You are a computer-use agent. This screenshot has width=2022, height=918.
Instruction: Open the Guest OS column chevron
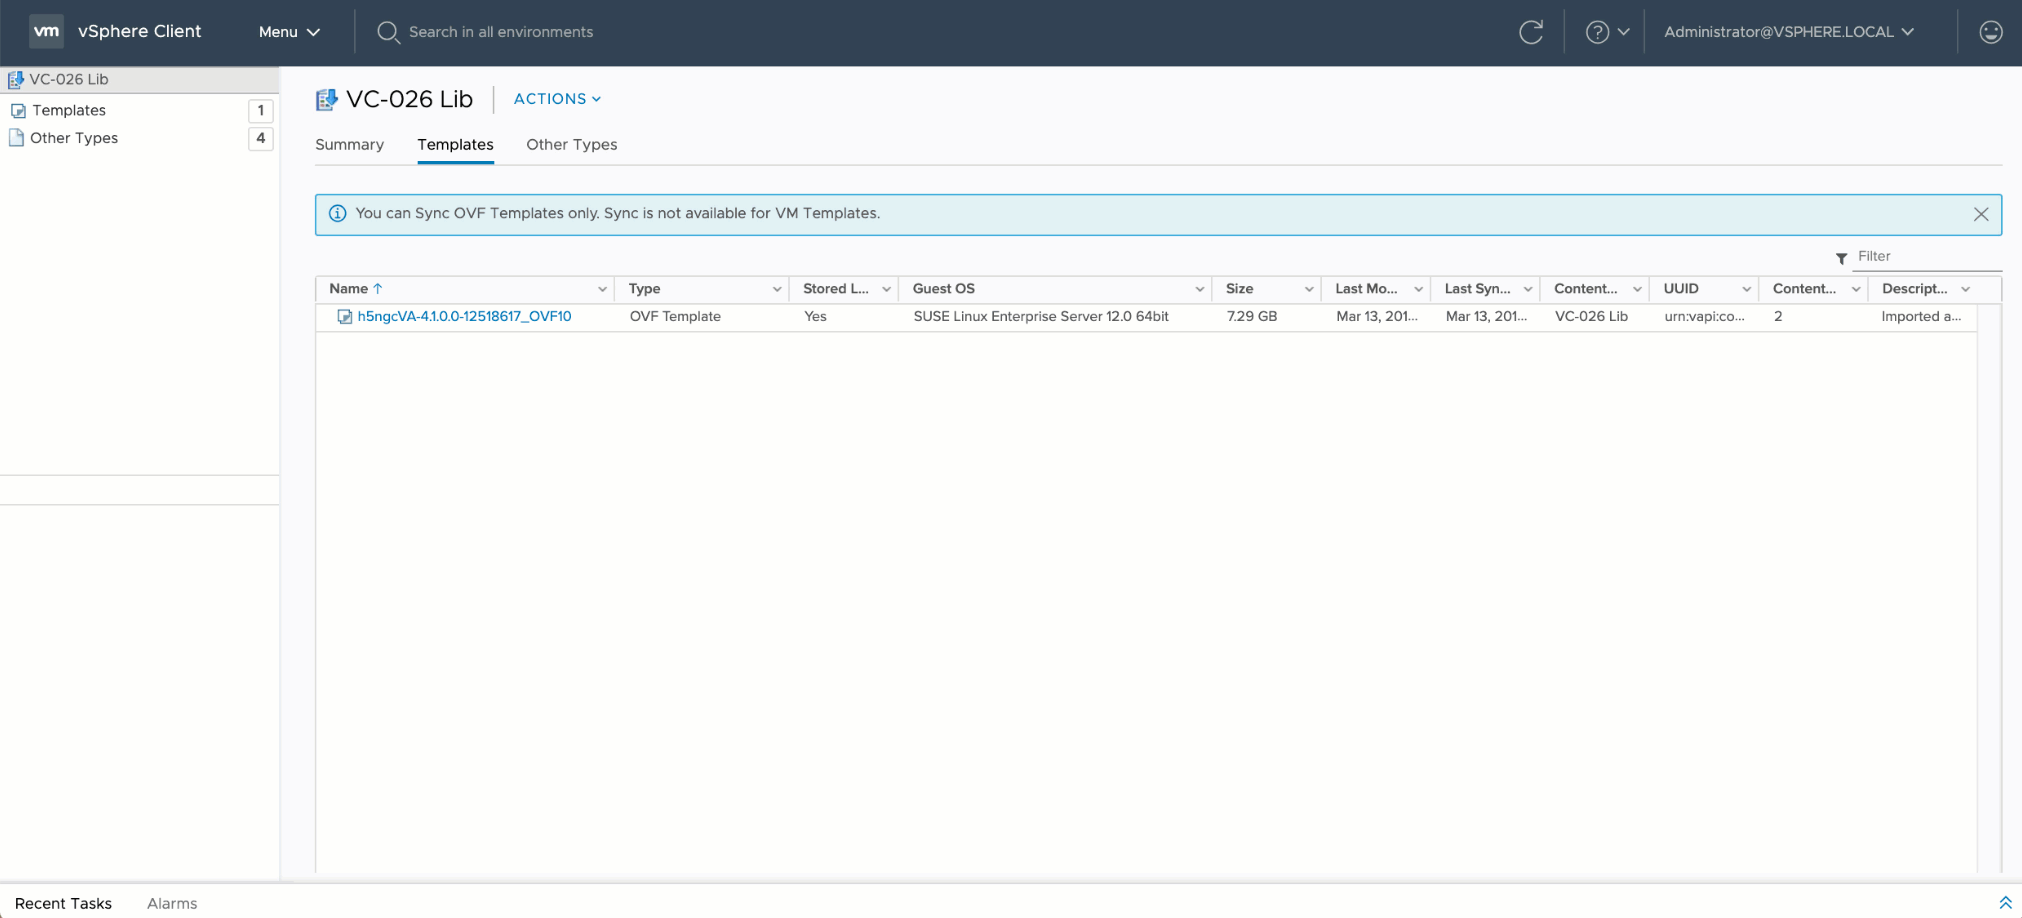coord(1199,289)
